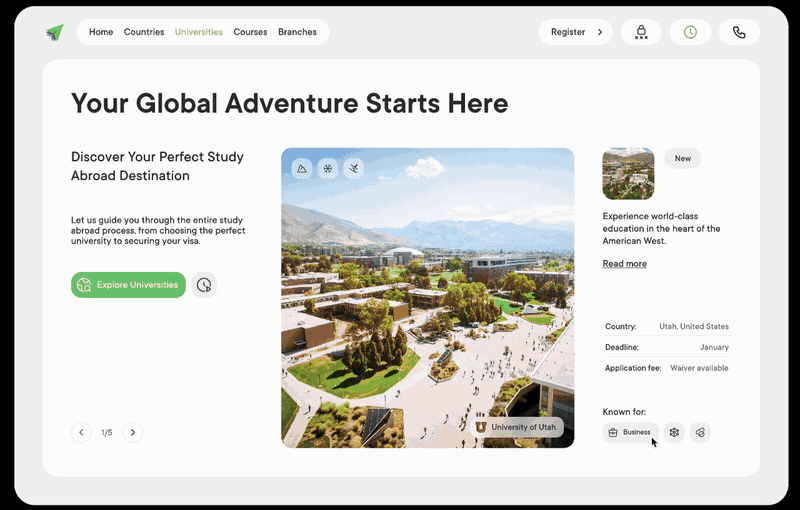Click the main campus aerial photo

click(x=428, y=298)
